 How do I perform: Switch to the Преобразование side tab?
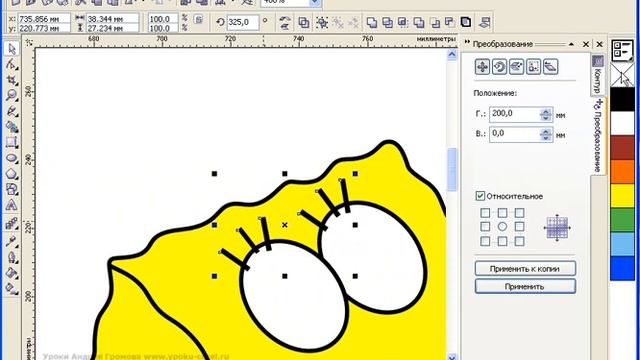(598, 137)
